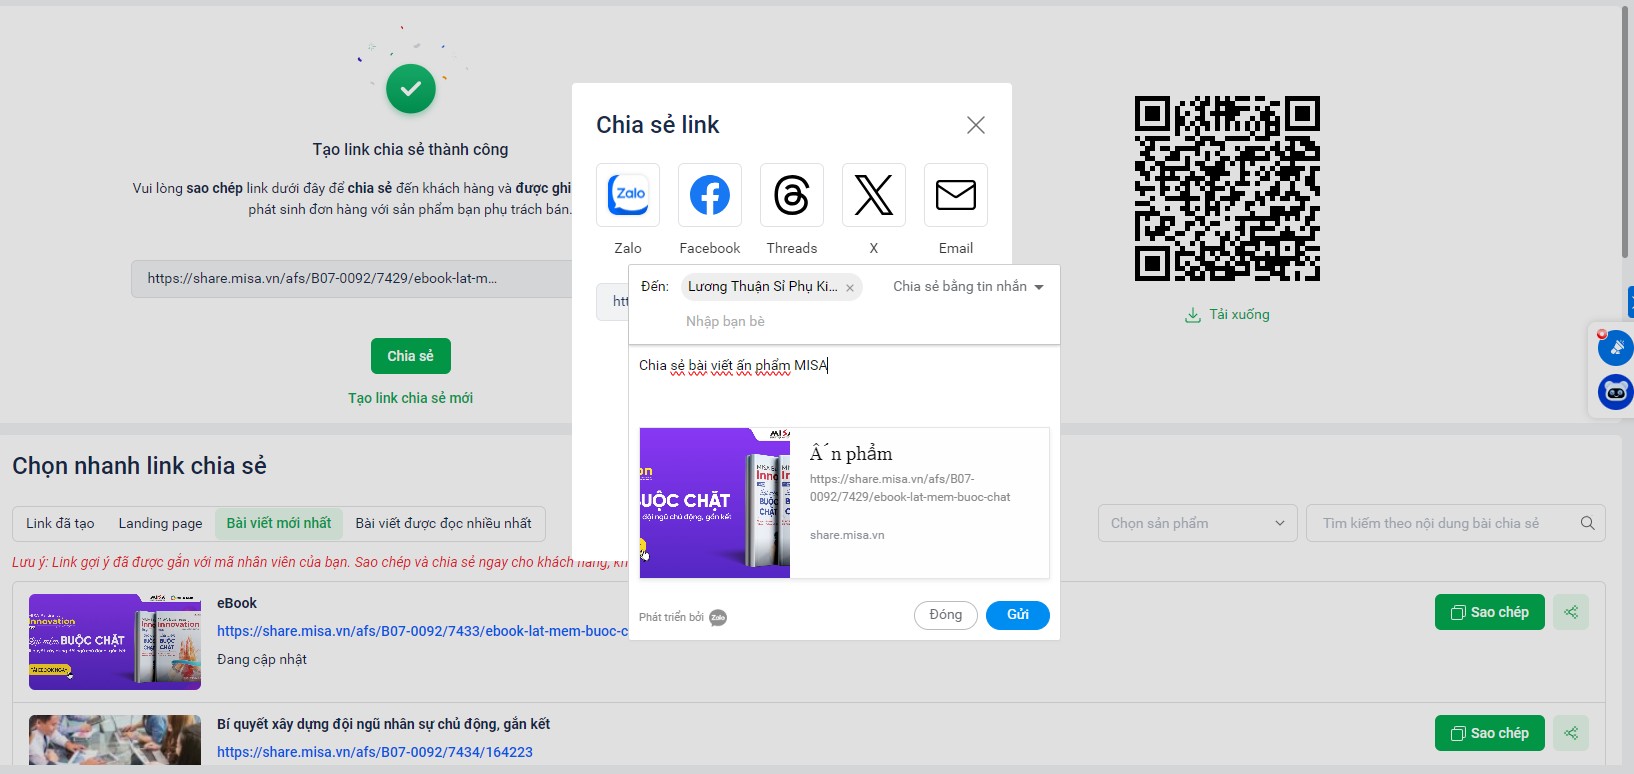1634x774 pixels.
Task: Select the Threads share icon
Action: pyautogui.click(x=792, y=195)
